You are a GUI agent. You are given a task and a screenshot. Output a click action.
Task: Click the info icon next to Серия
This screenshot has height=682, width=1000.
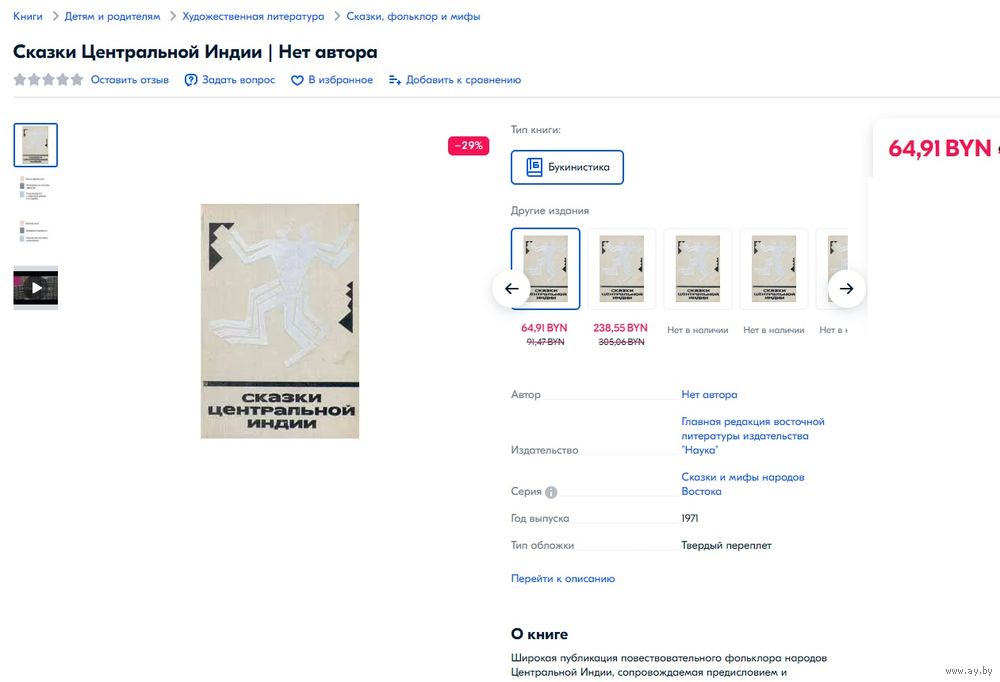pos(551,492)
